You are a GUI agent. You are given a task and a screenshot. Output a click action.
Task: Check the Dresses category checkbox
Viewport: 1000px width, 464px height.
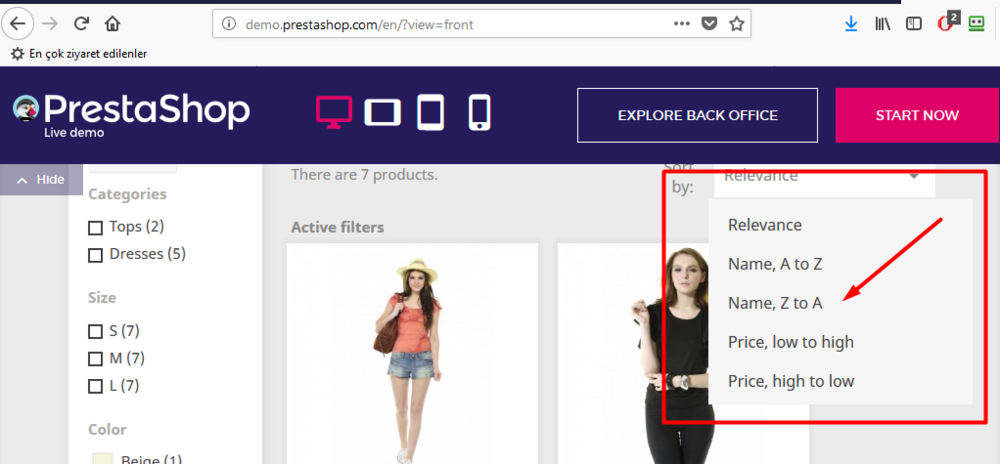(x=96, y=255)
